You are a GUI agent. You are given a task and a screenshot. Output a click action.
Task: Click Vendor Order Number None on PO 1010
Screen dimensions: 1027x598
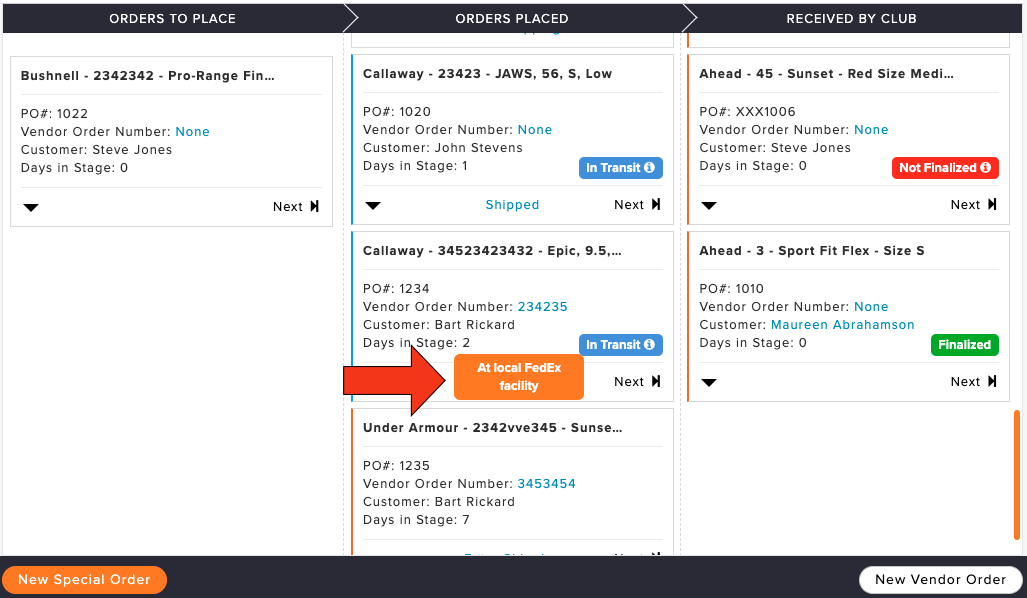(x=871, y=307)
